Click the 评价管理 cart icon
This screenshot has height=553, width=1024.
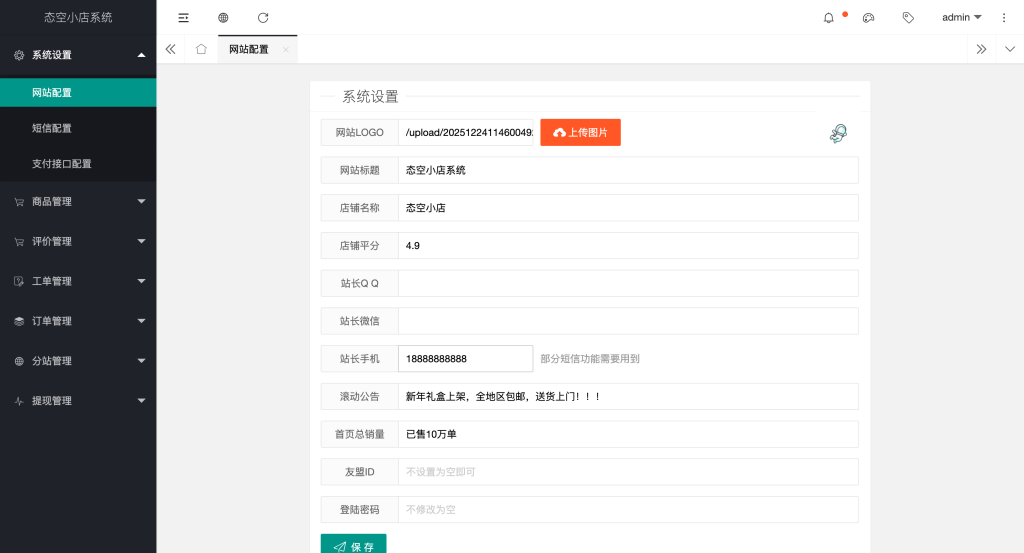coord(19,242)
